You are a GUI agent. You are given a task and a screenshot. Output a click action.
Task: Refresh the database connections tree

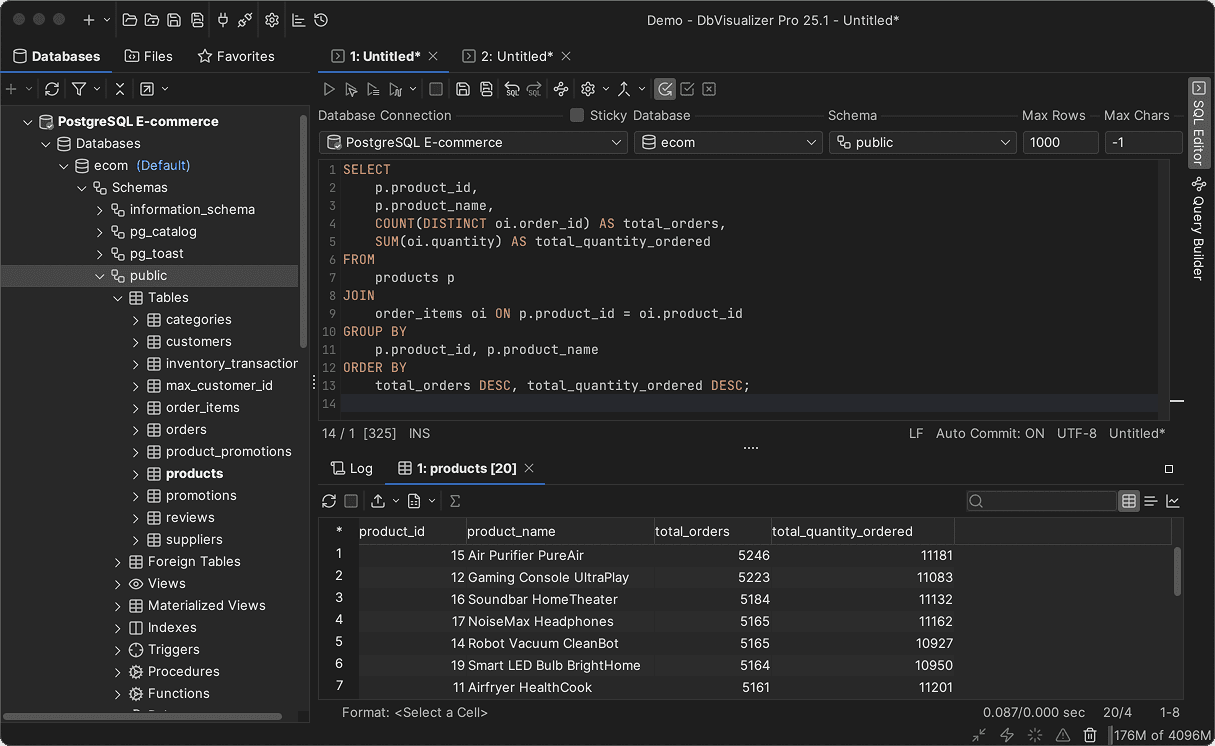(x=51, y=88)
